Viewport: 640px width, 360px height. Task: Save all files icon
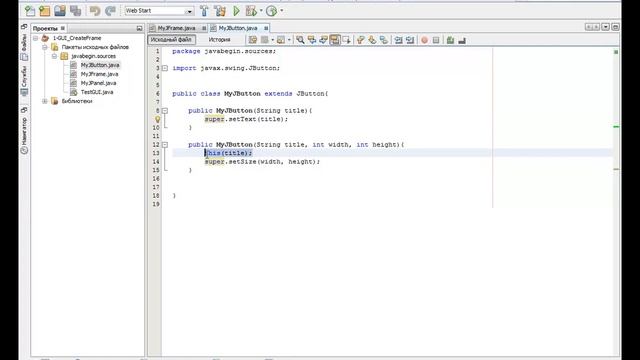click(x=76, y=11)
